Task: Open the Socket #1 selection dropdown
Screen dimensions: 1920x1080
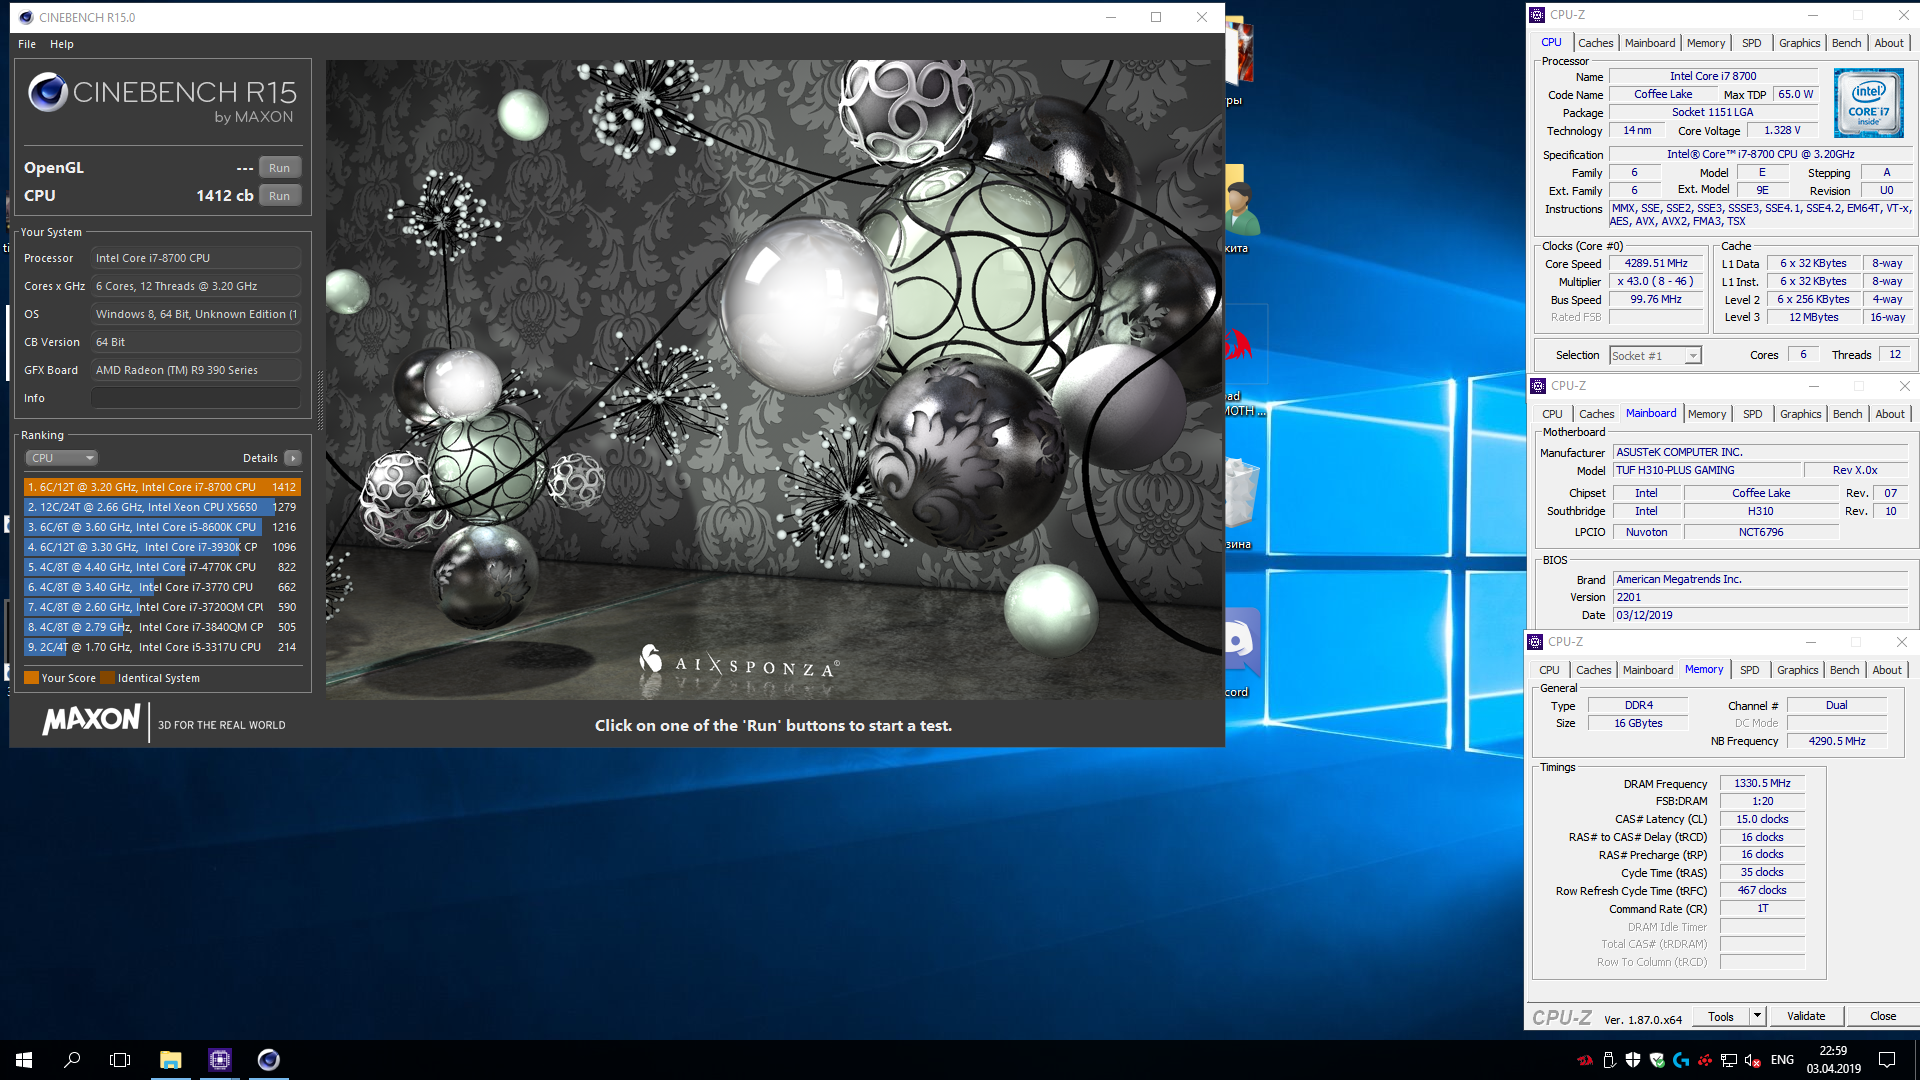Action: 1655,356
